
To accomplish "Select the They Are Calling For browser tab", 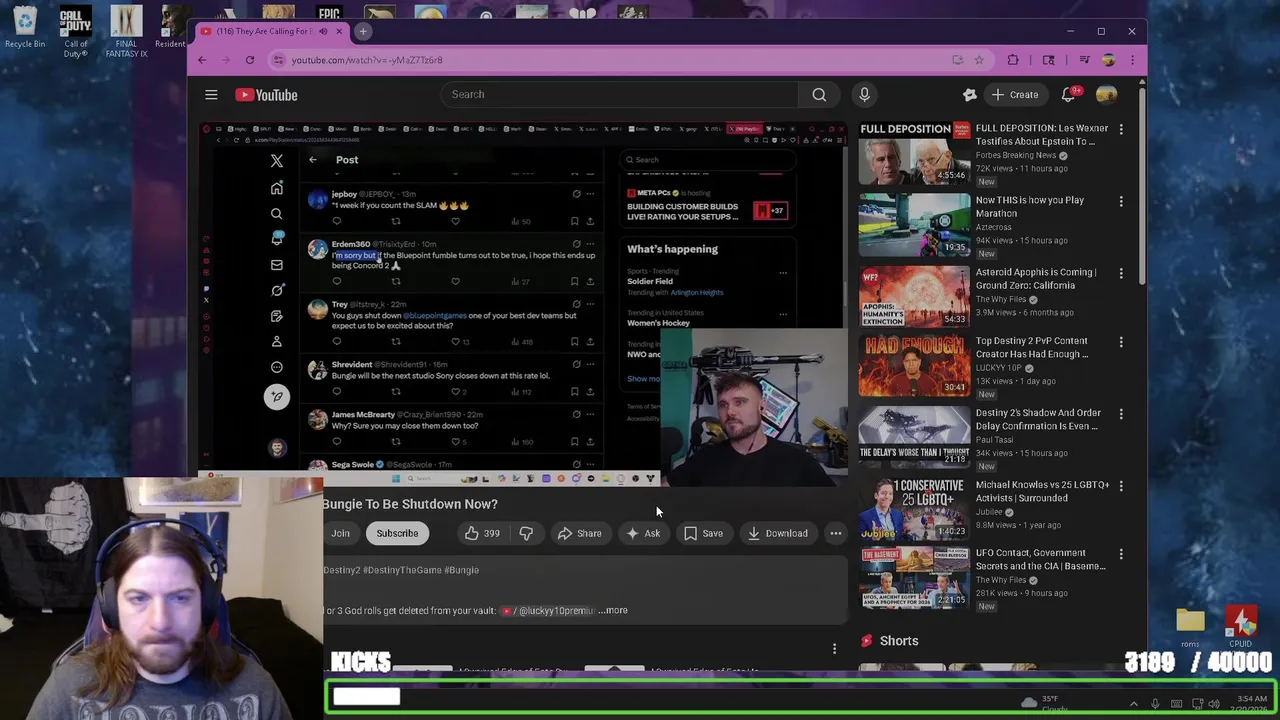I will (x=262, y=31).
